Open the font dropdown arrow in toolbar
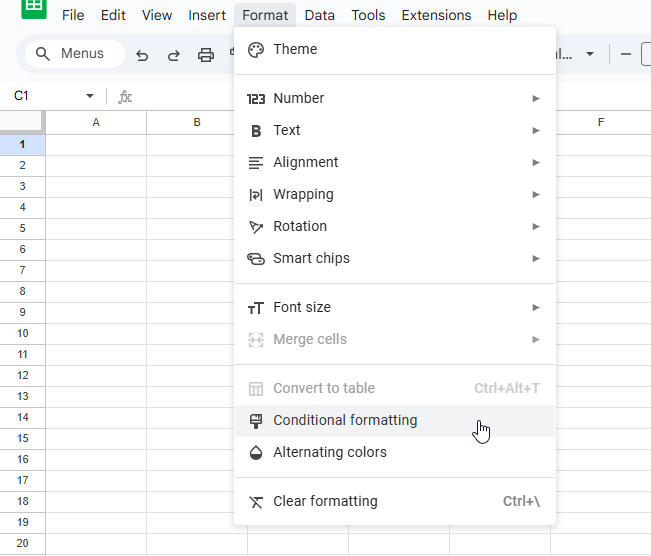This screenshot has width=651, height=556. tap(590, 54)
